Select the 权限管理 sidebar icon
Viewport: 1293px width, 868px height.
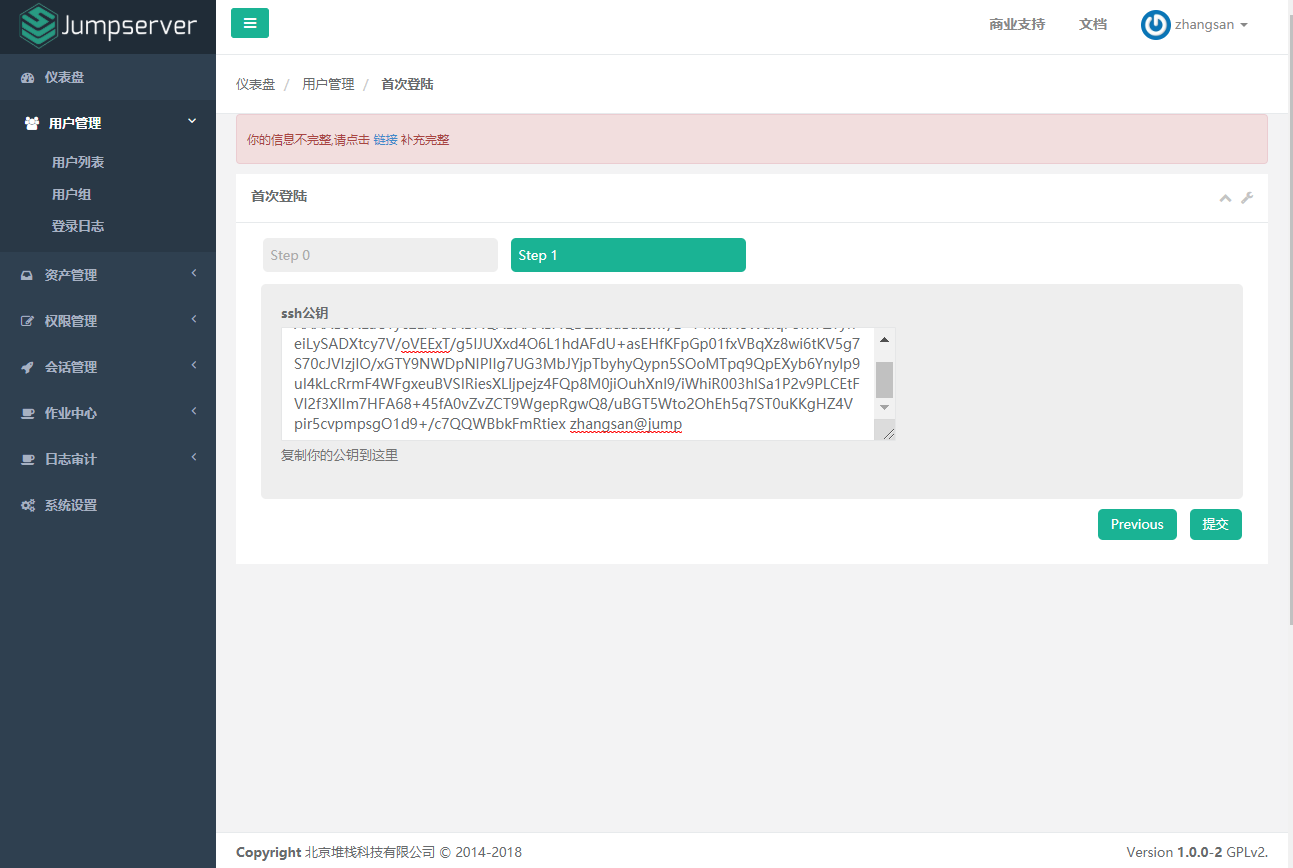[x=25, y=320]
